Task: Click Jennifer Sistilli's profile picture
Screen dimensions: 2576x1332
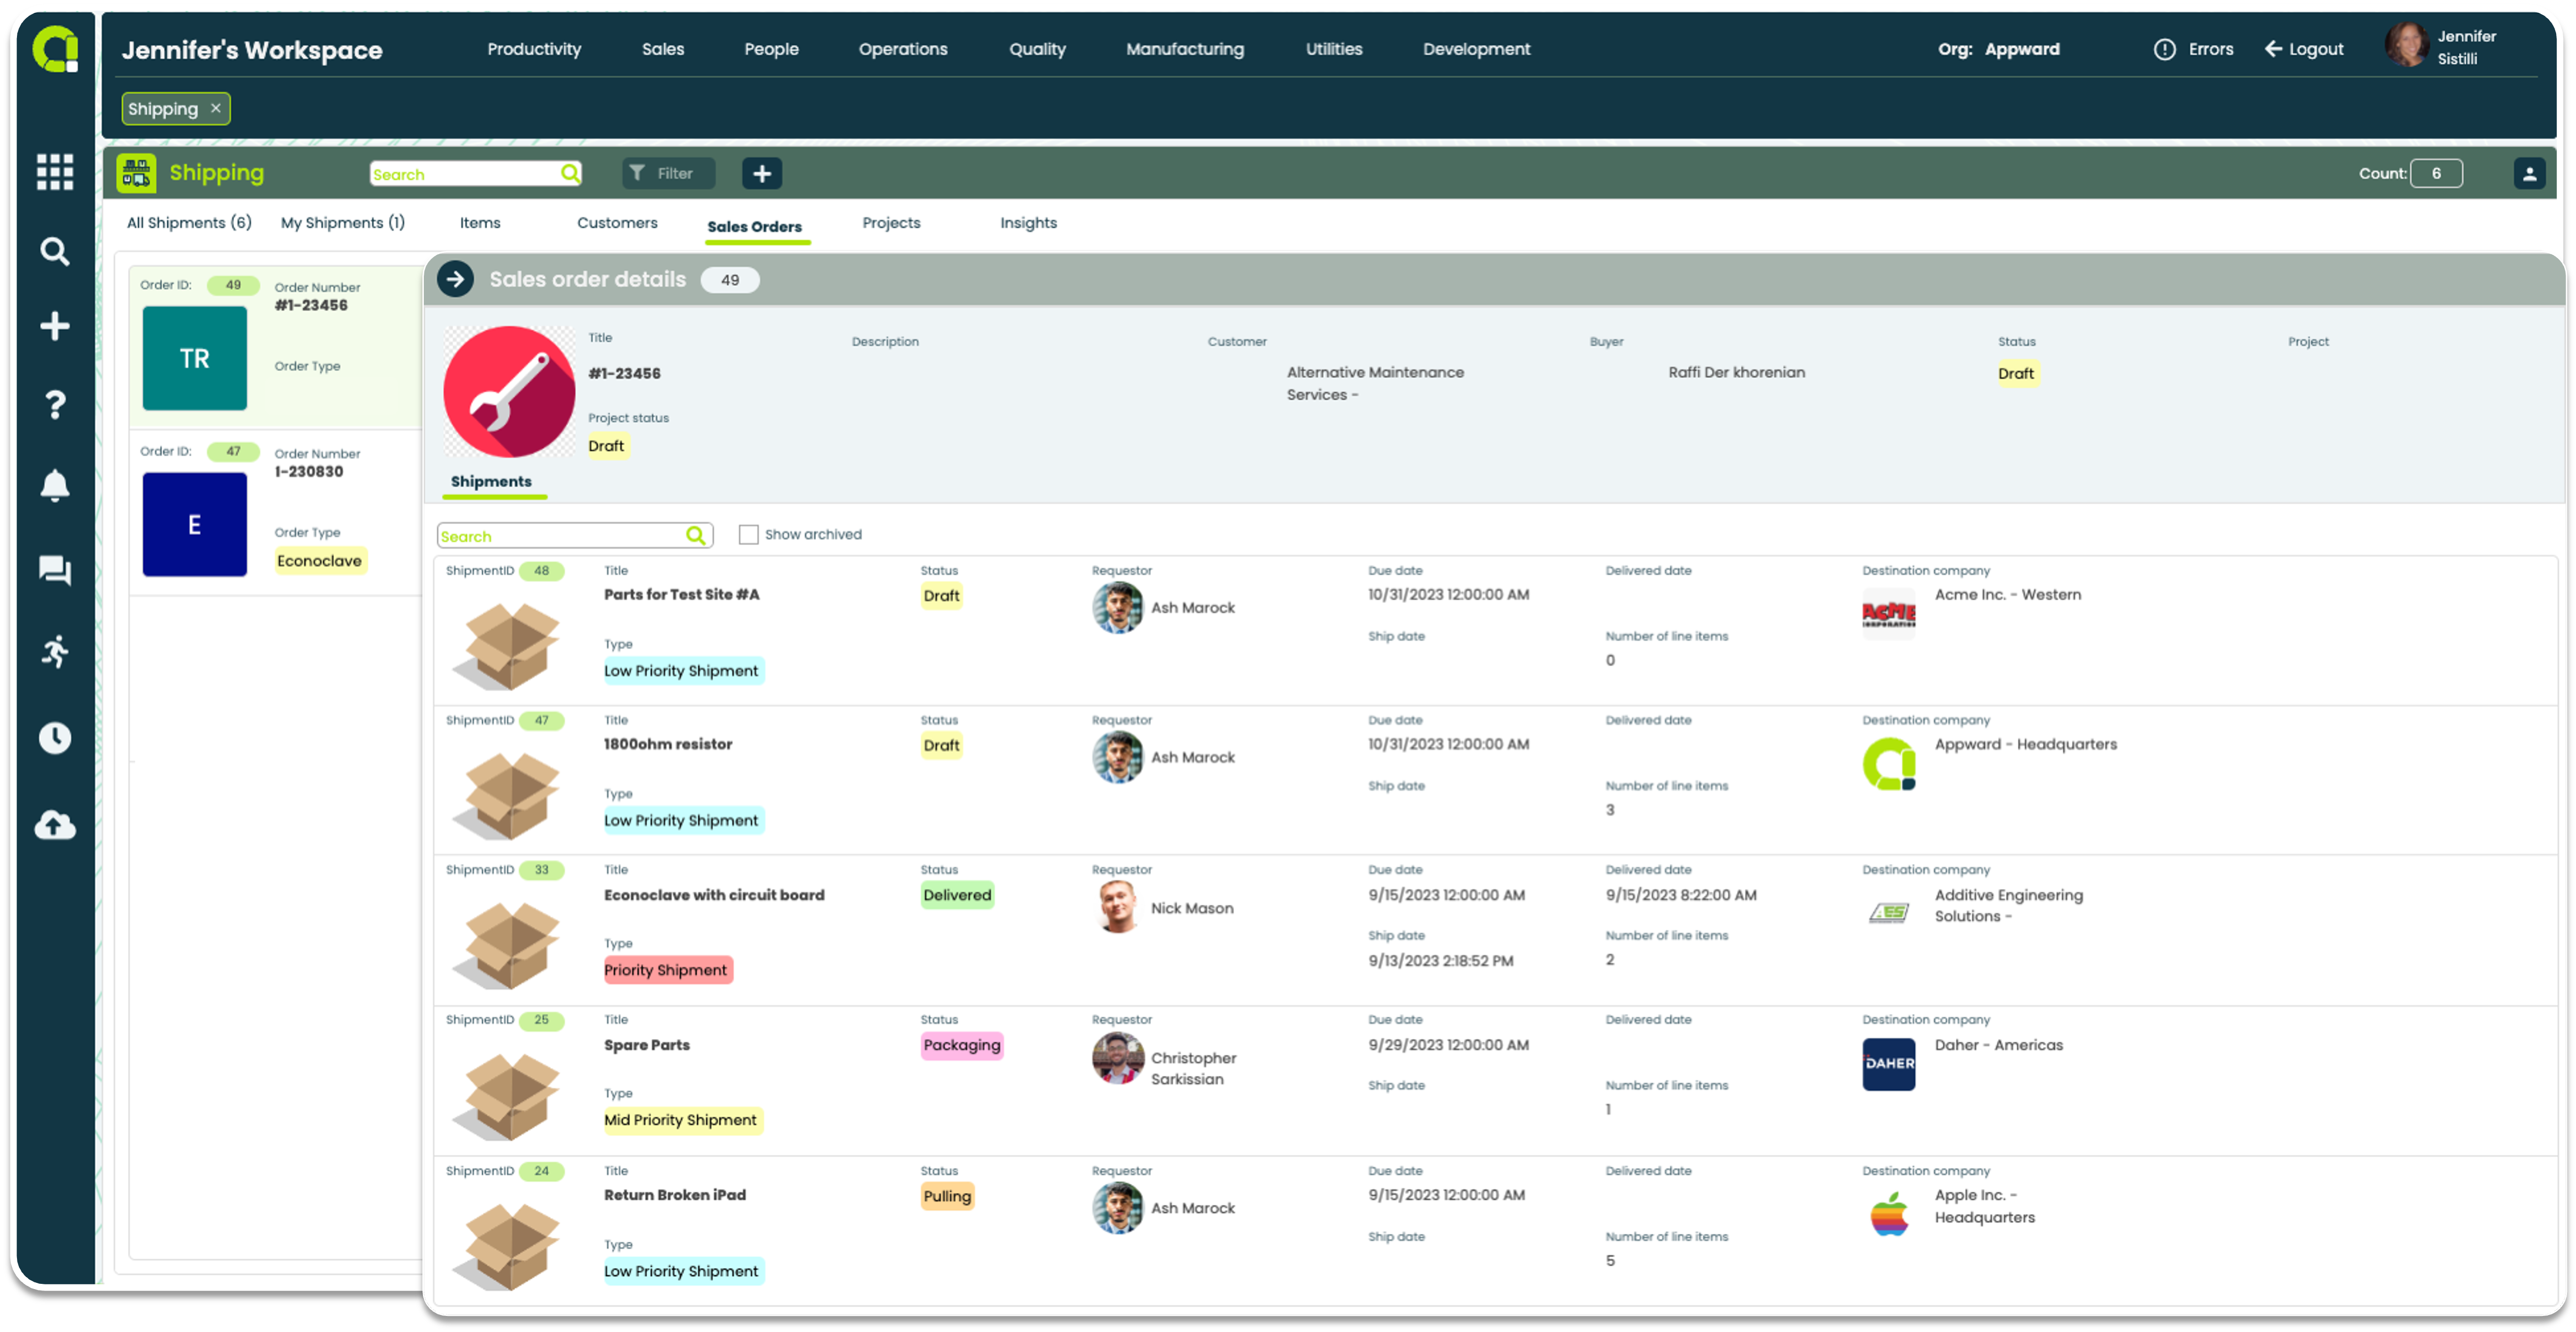Action: (x=2406, y=46)
